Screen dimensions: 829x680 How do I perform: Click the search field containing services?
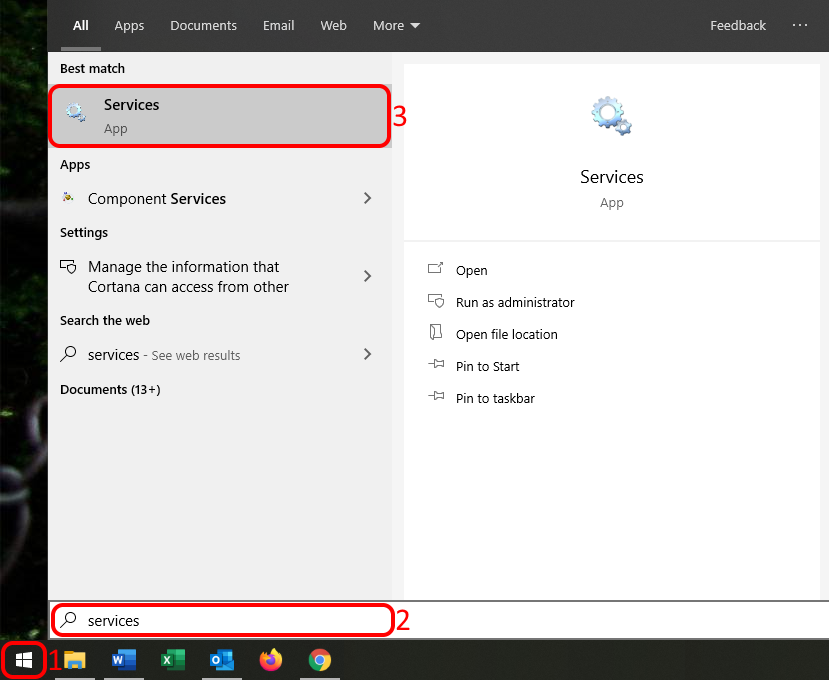pyautogui.click(x=223, y=620)
